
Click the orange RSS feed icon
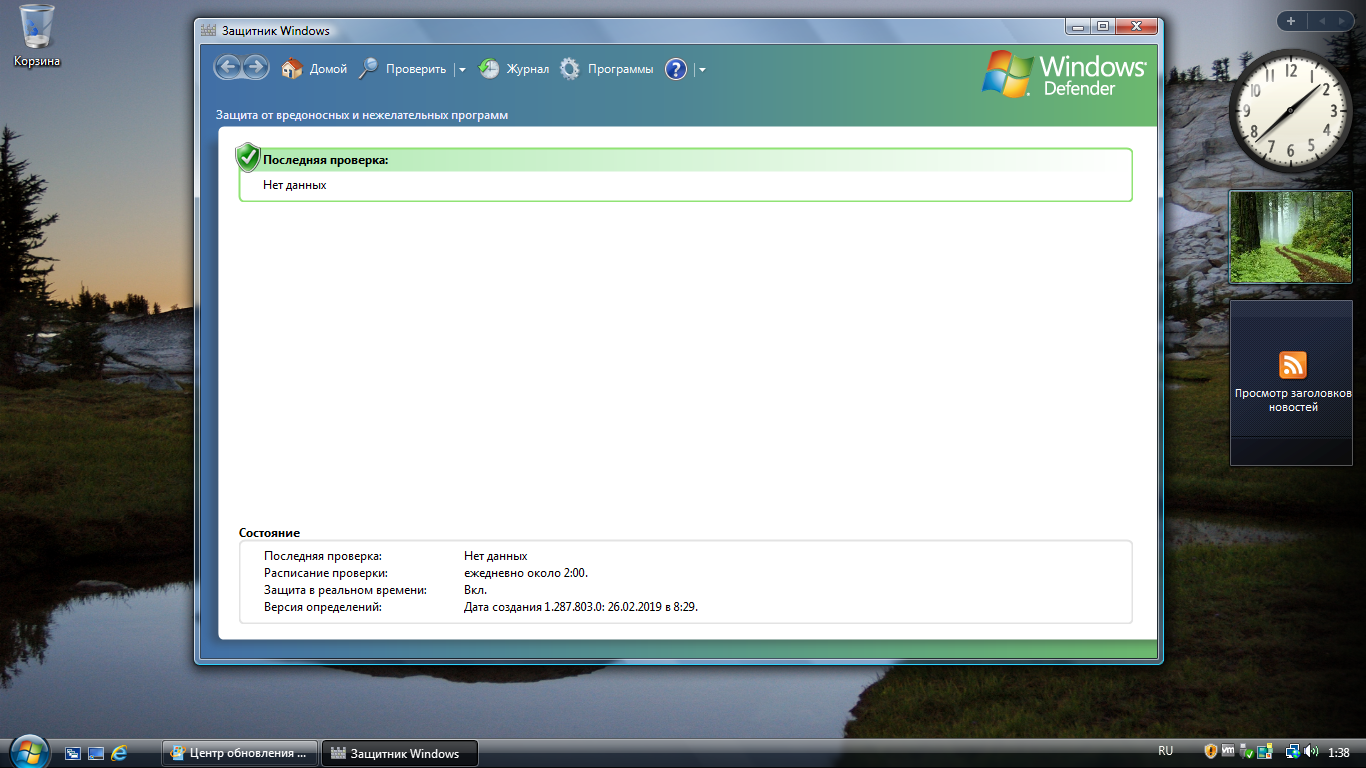(x=1293, y=365)
